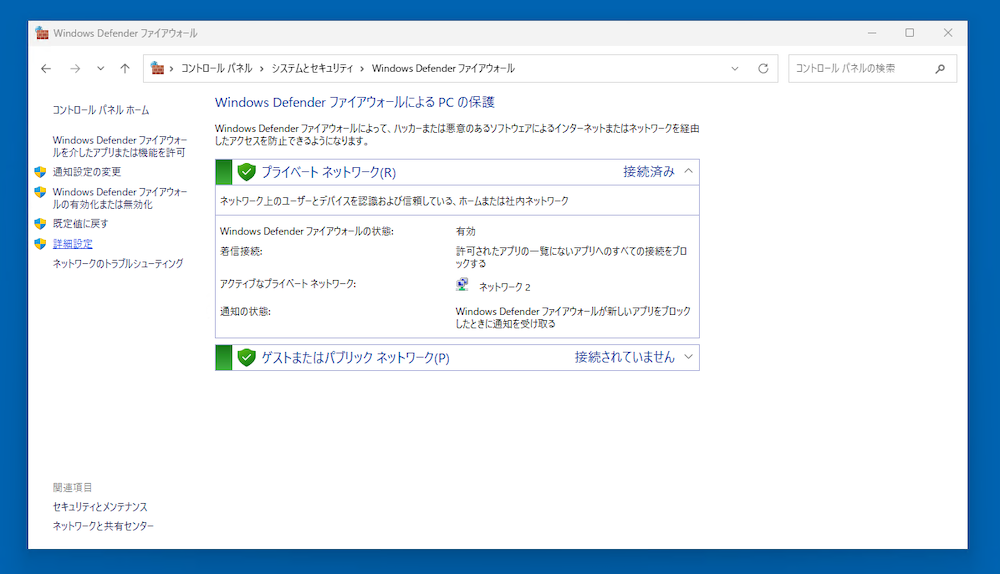Open セキュリティとメンテナンス related link
This screenshot has width=1000, height=574.
(x=100, y=506)
